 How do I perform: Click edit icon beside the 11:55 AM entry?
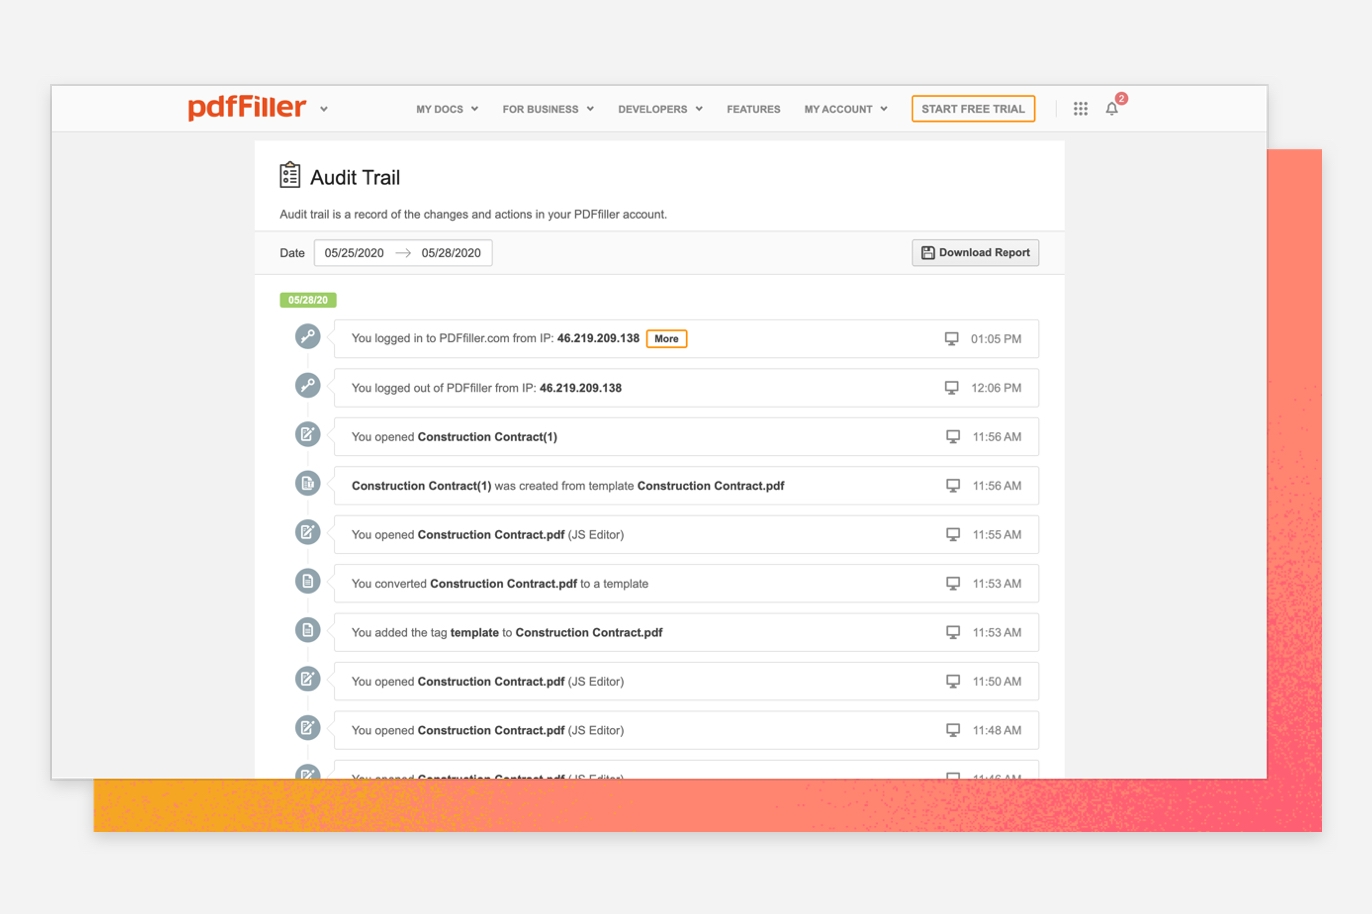pos(308,532)
